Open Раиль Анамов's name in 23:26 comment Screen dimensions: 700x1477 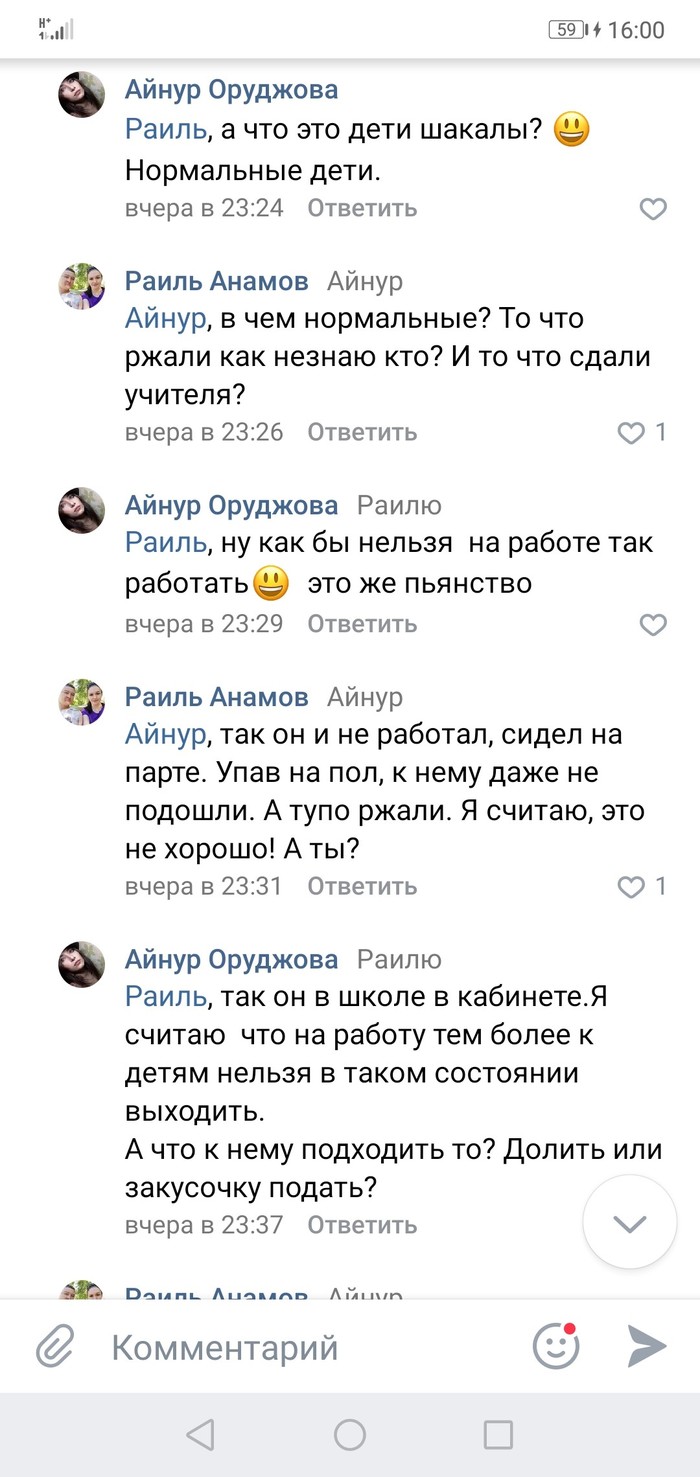pos(216,281)
